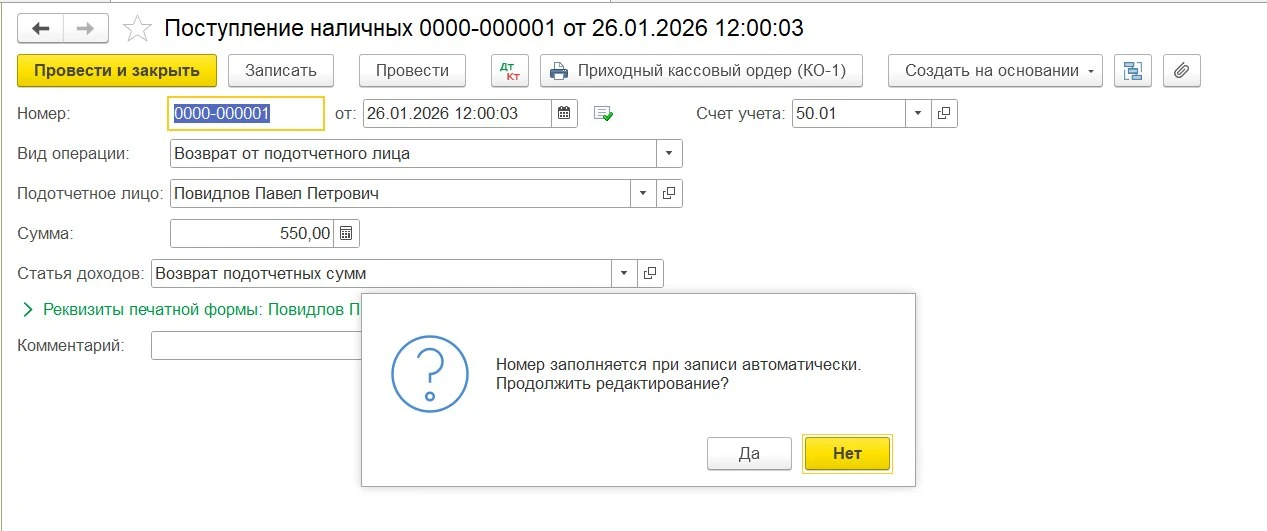Viewport: 1267px width, 531px height.
Task: Click Счет учета field with 50.01
Action: 849,113
